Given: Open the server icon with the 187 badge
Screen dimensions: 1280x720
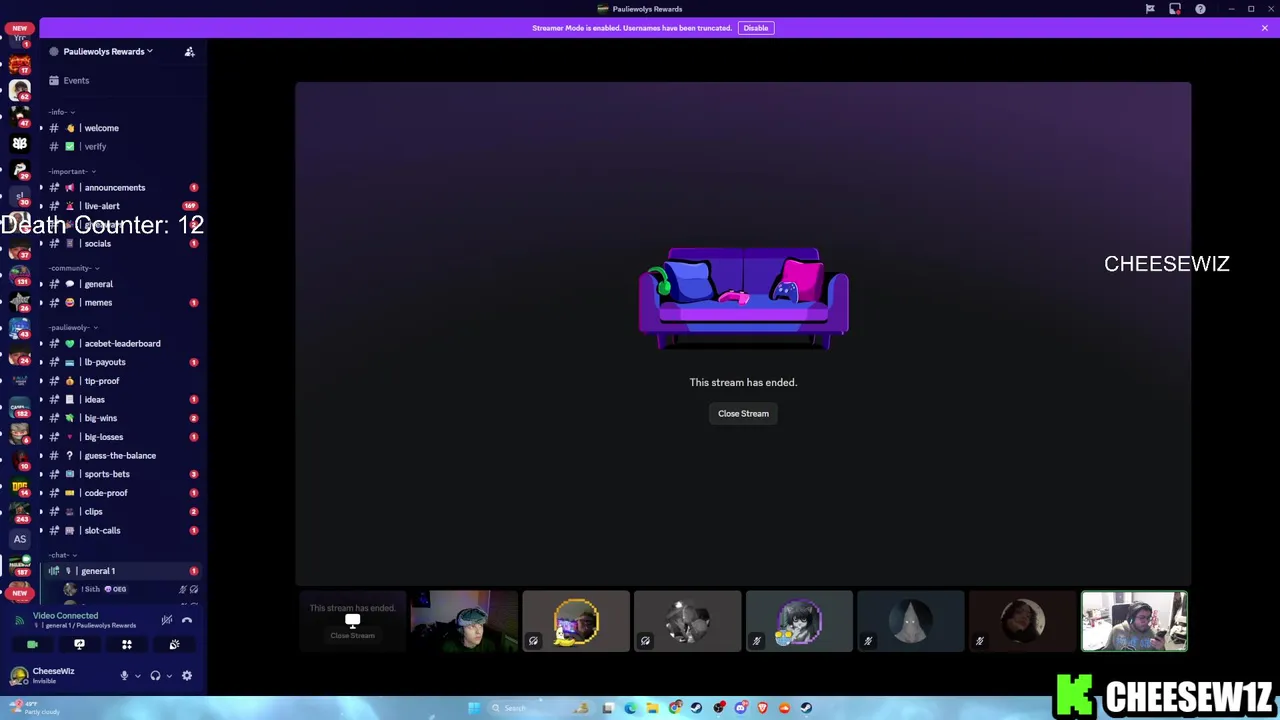Looking at the screenshot, I should point(19,566).
